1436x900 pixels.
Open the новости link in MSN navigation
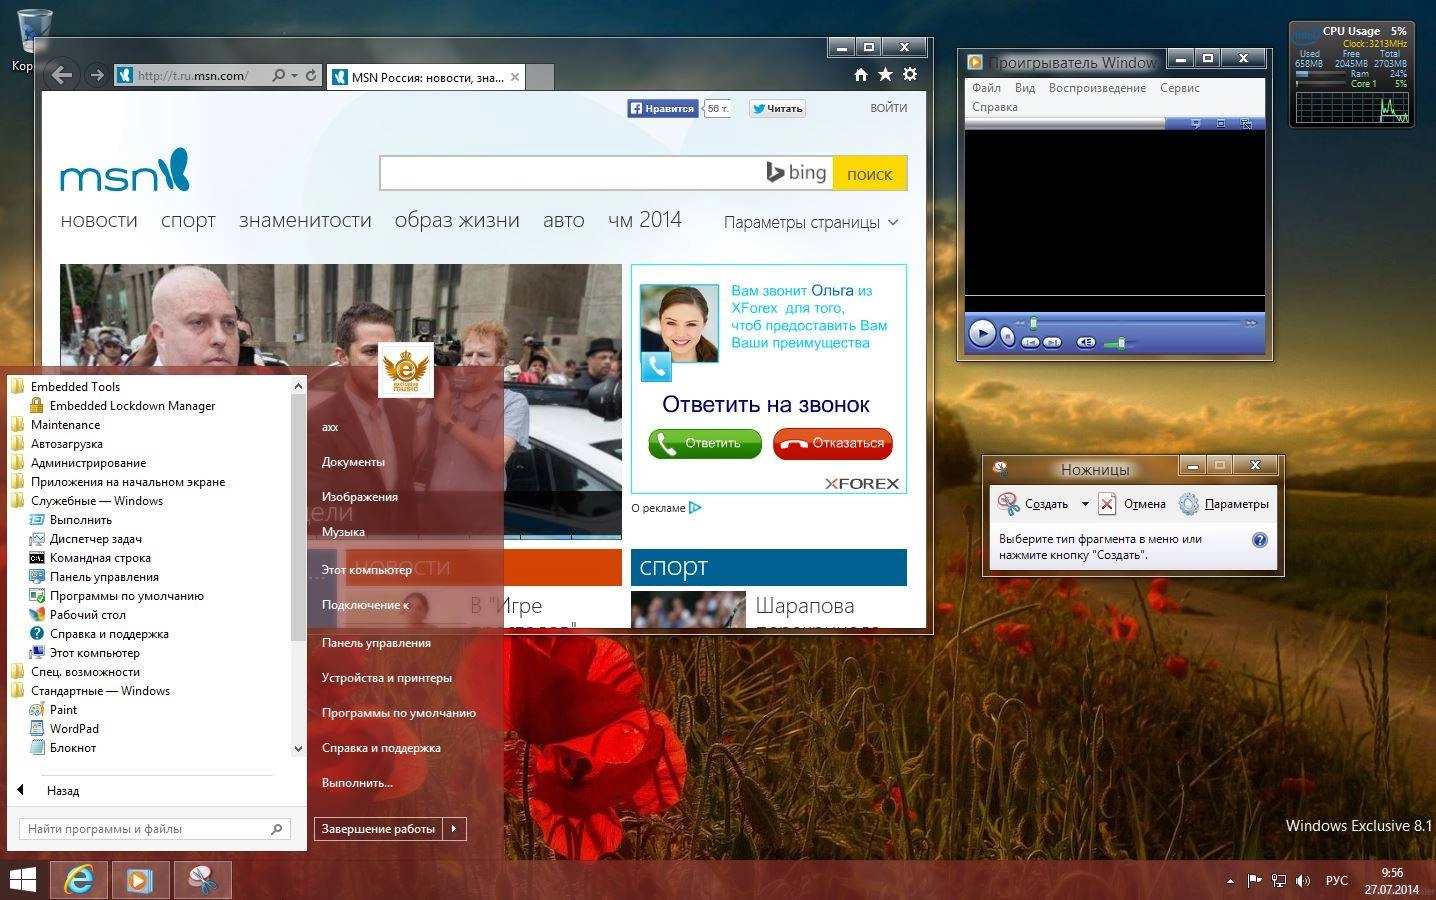pyautogui.click(x=99, y=220)
